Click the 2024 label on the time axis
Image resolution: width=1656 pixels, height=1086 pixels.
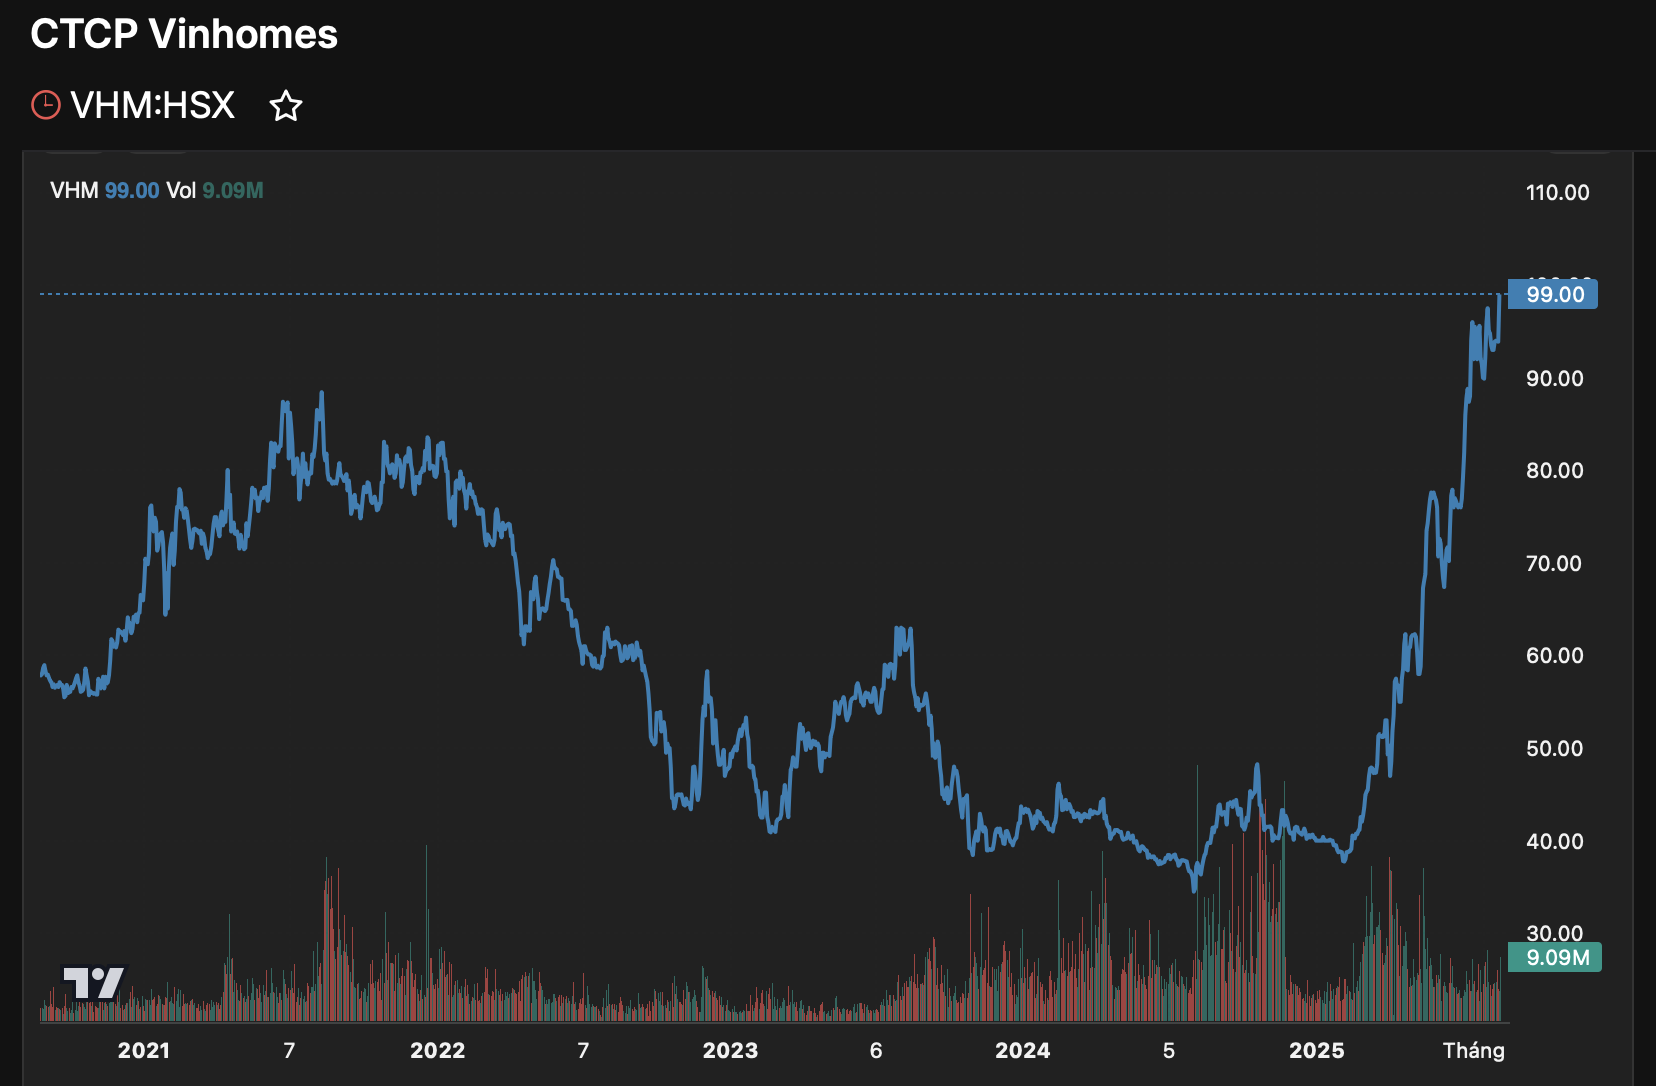1022,1050
